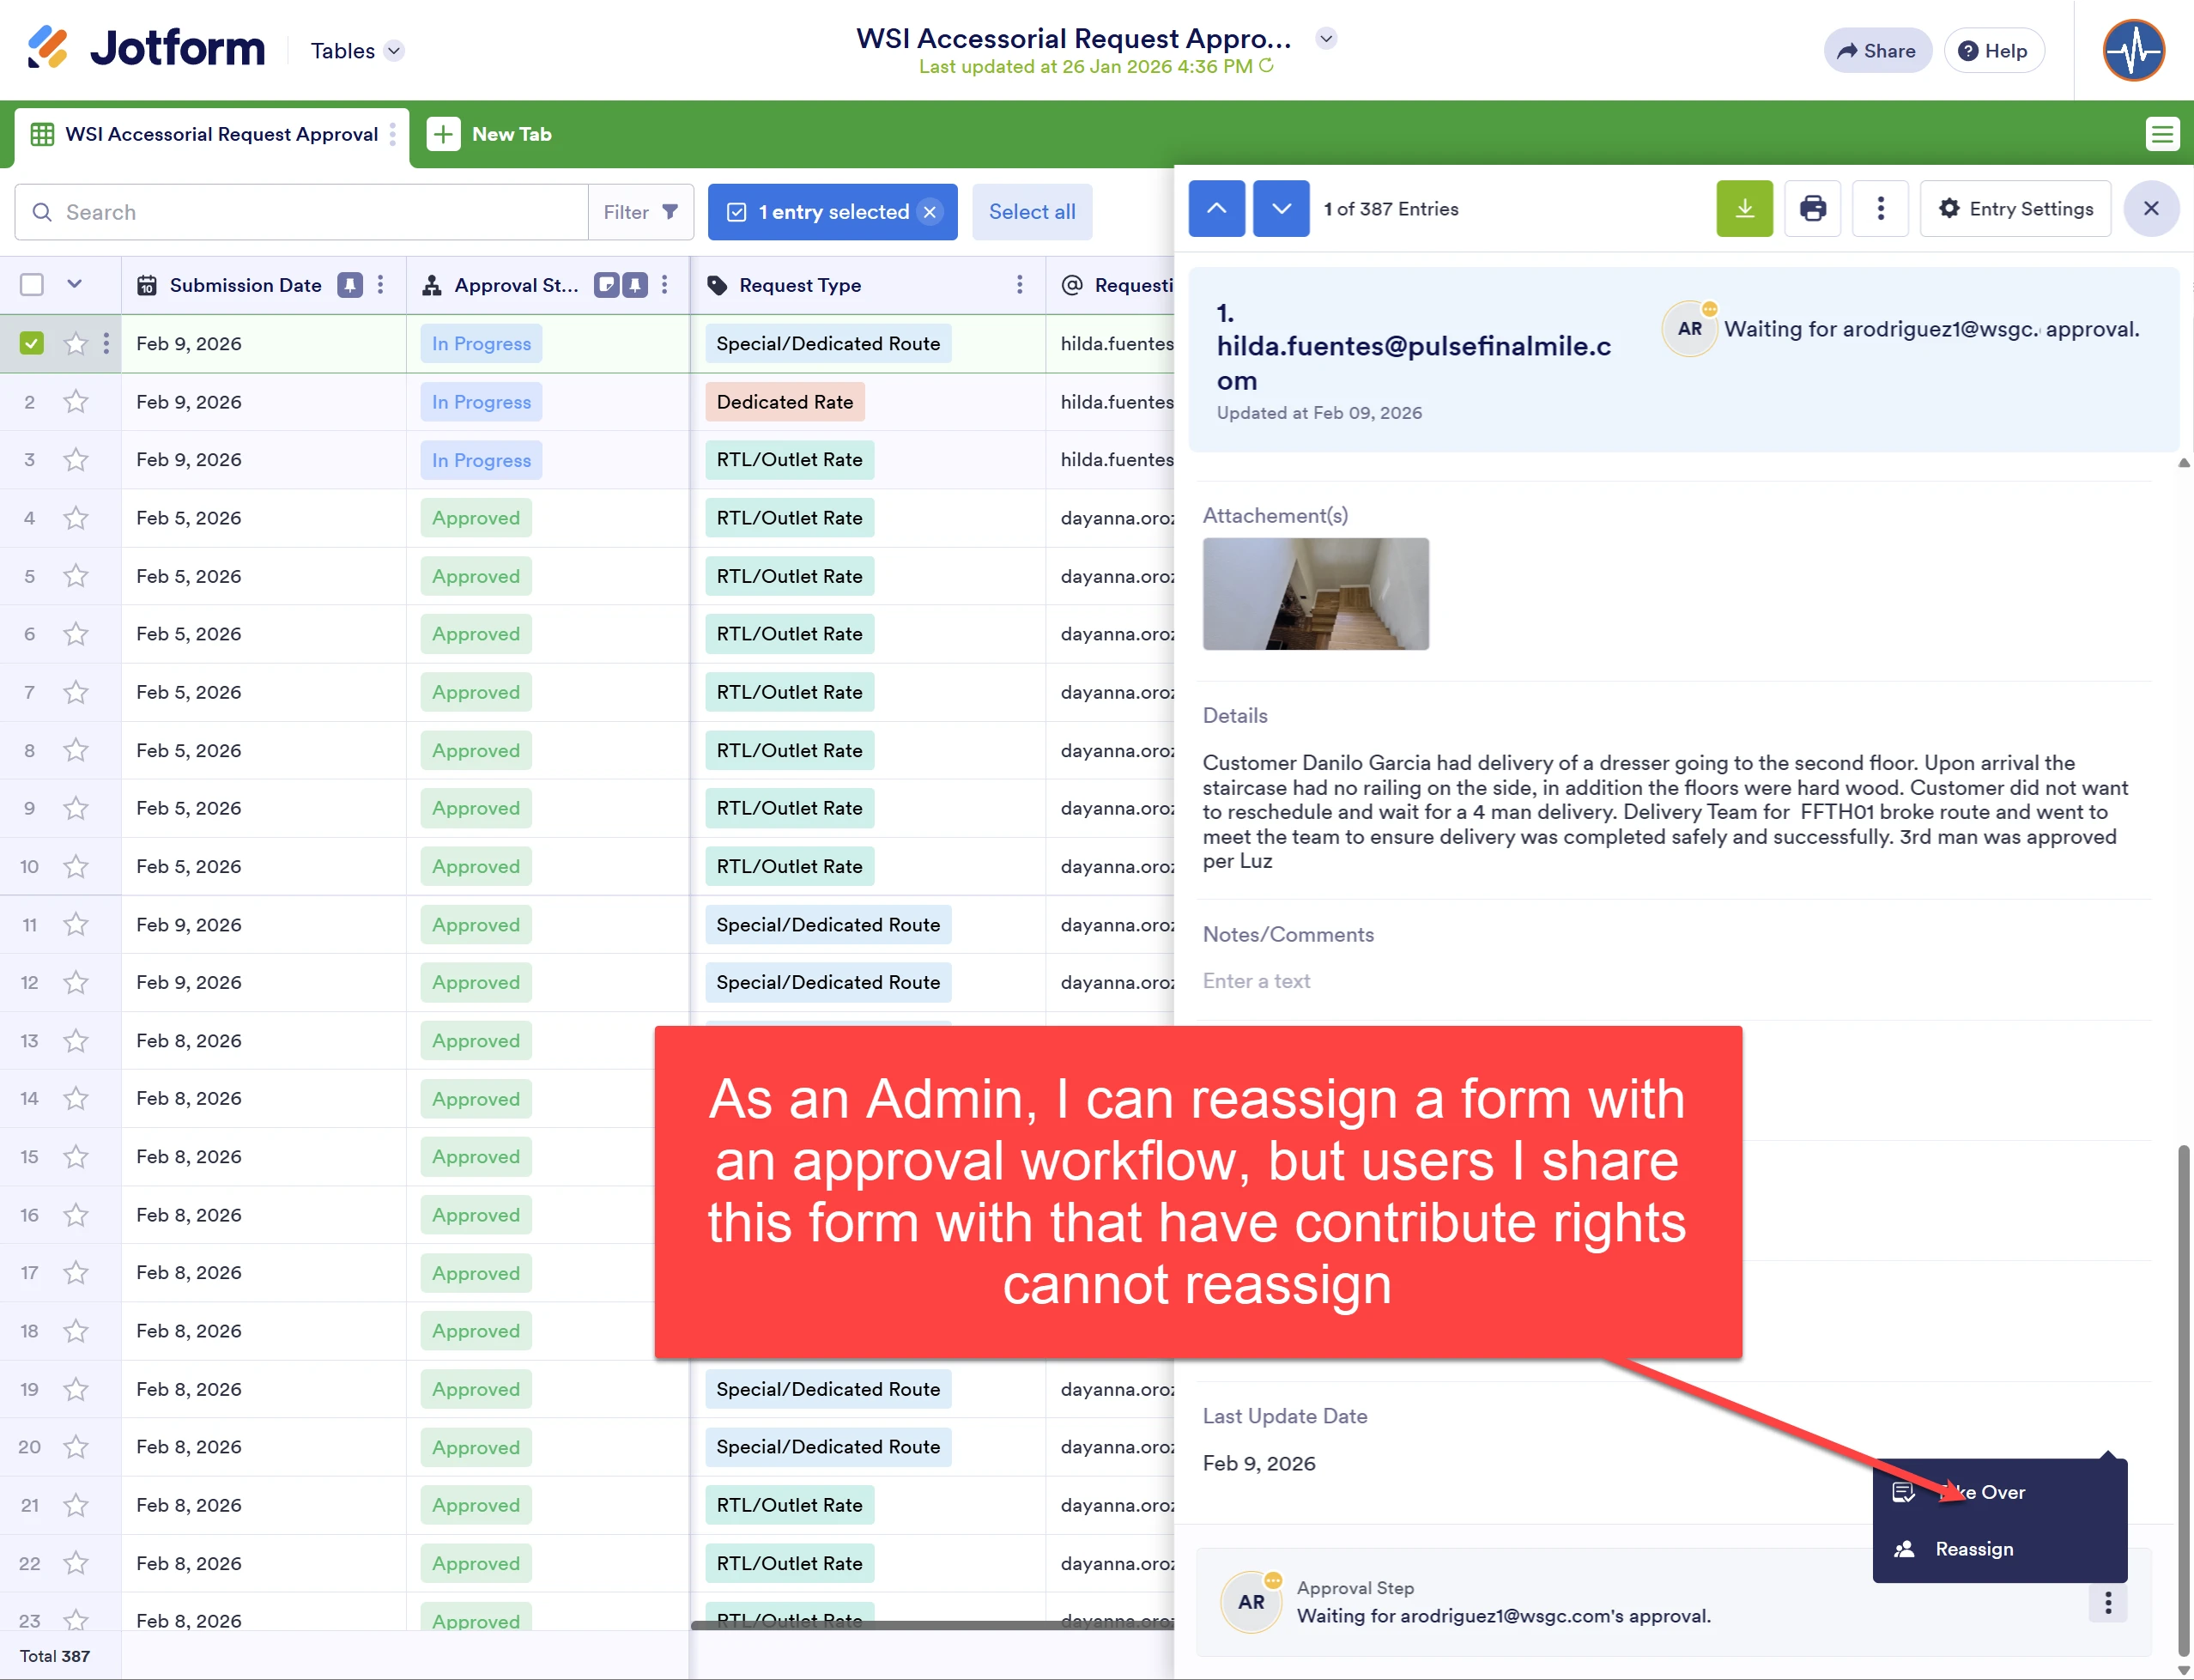Add a New Tab
The height and width of the screenshot is (1680, 2194).
tap(491, 133)
